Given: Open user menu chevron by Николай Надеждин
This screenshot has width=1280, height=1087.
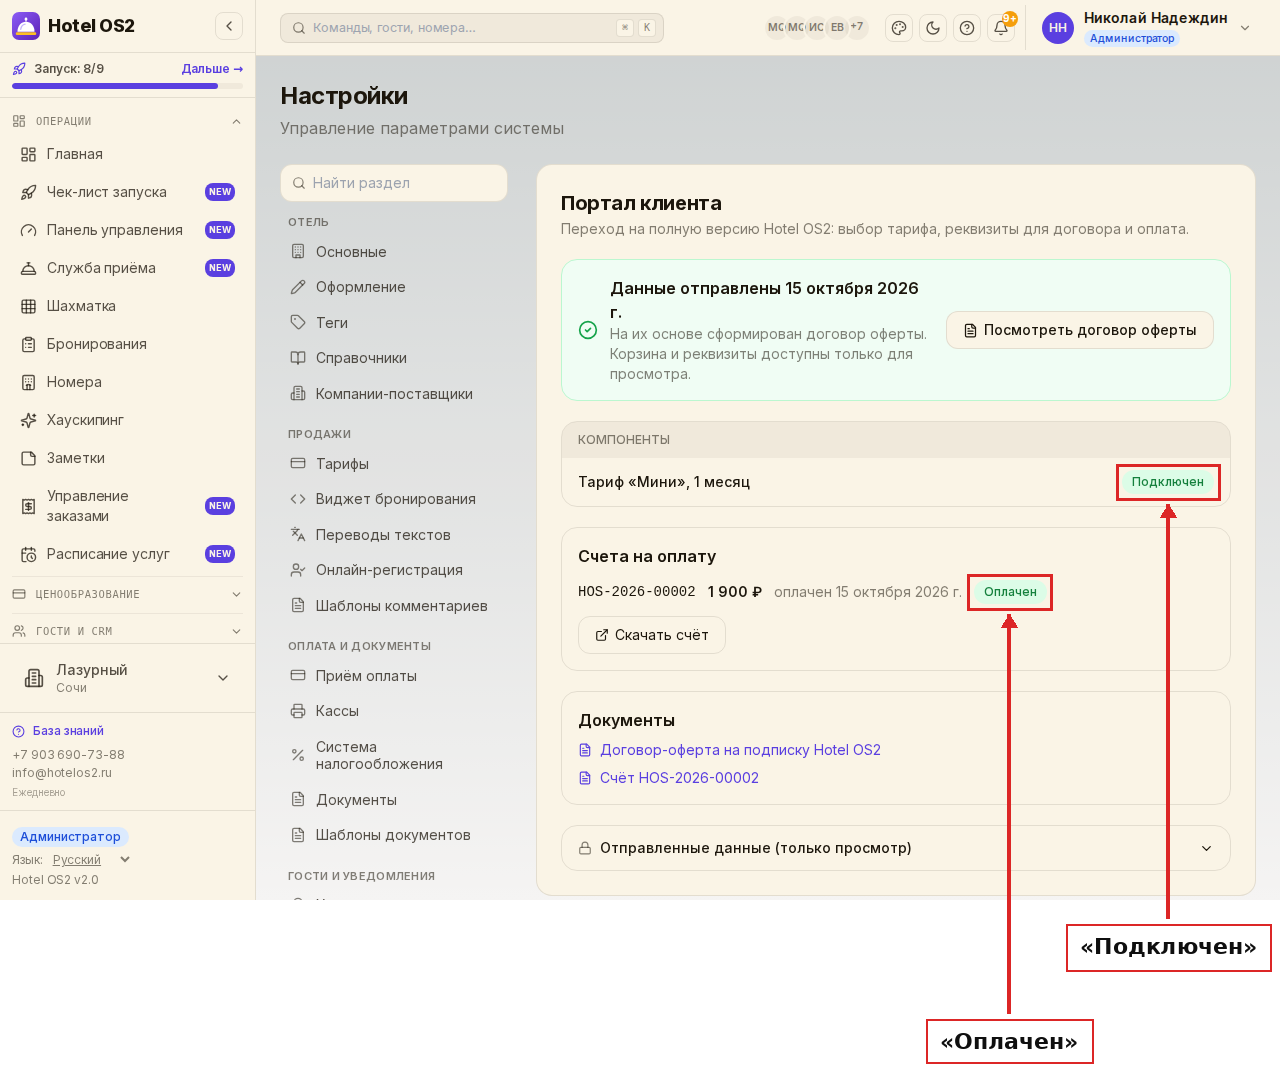Looking at the screenshot, I should pyautogui.click(x=1245, y=28).
